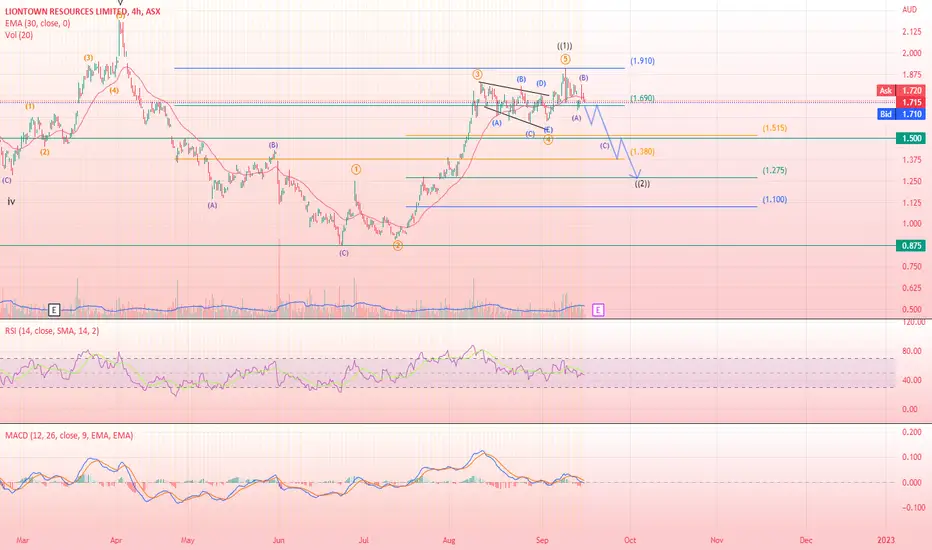The height and width of the screenshot is (550, 932).
Task: Click the 0.200 value on MACD axis
Action: pyautogui.click(x=912, y=432)
